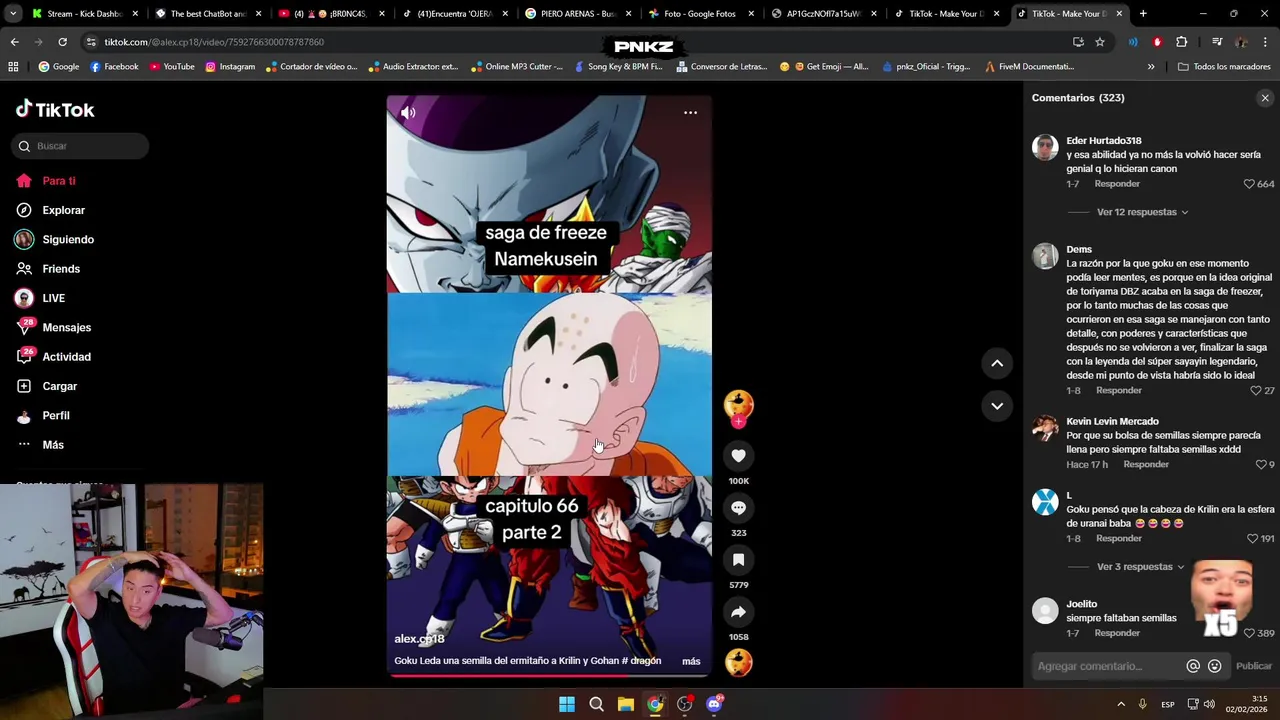The width and height of the screenshot is (1280, 720).
Task: Open the video three-dot options menu
Action: click(x=690, y=113)
